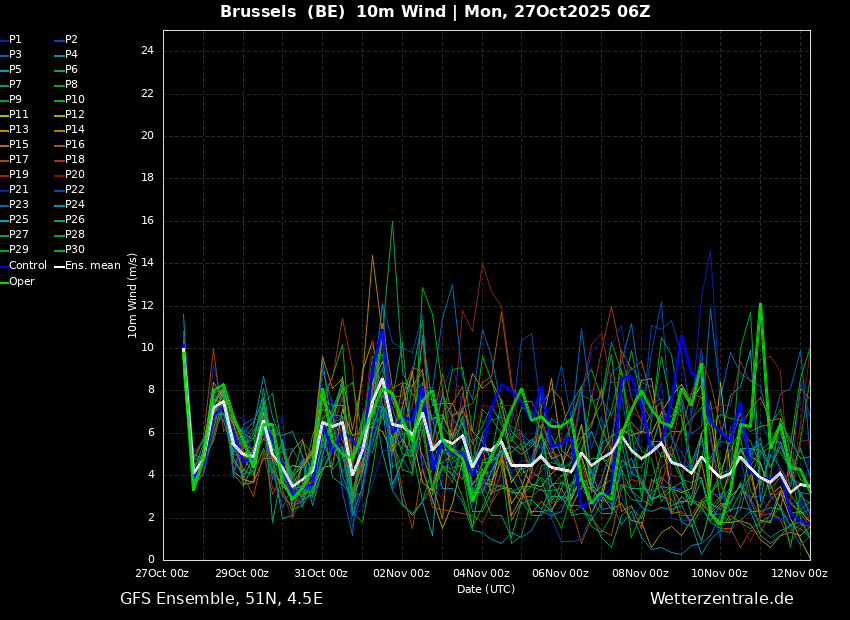The width and height of the screenshot is (850, 620).
Task: Click the P16 legend color line
Action: click(x=59, y=145)
